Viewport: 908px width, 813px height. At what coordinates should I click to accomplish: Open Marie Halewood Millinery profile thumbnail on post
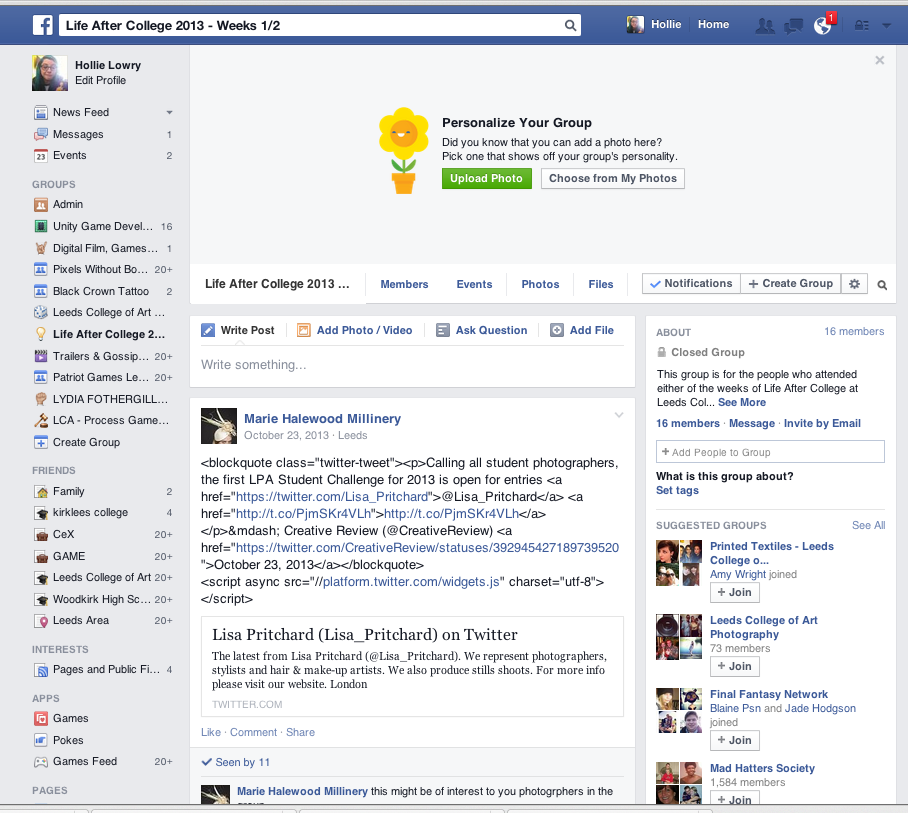(x=219, y=426)
